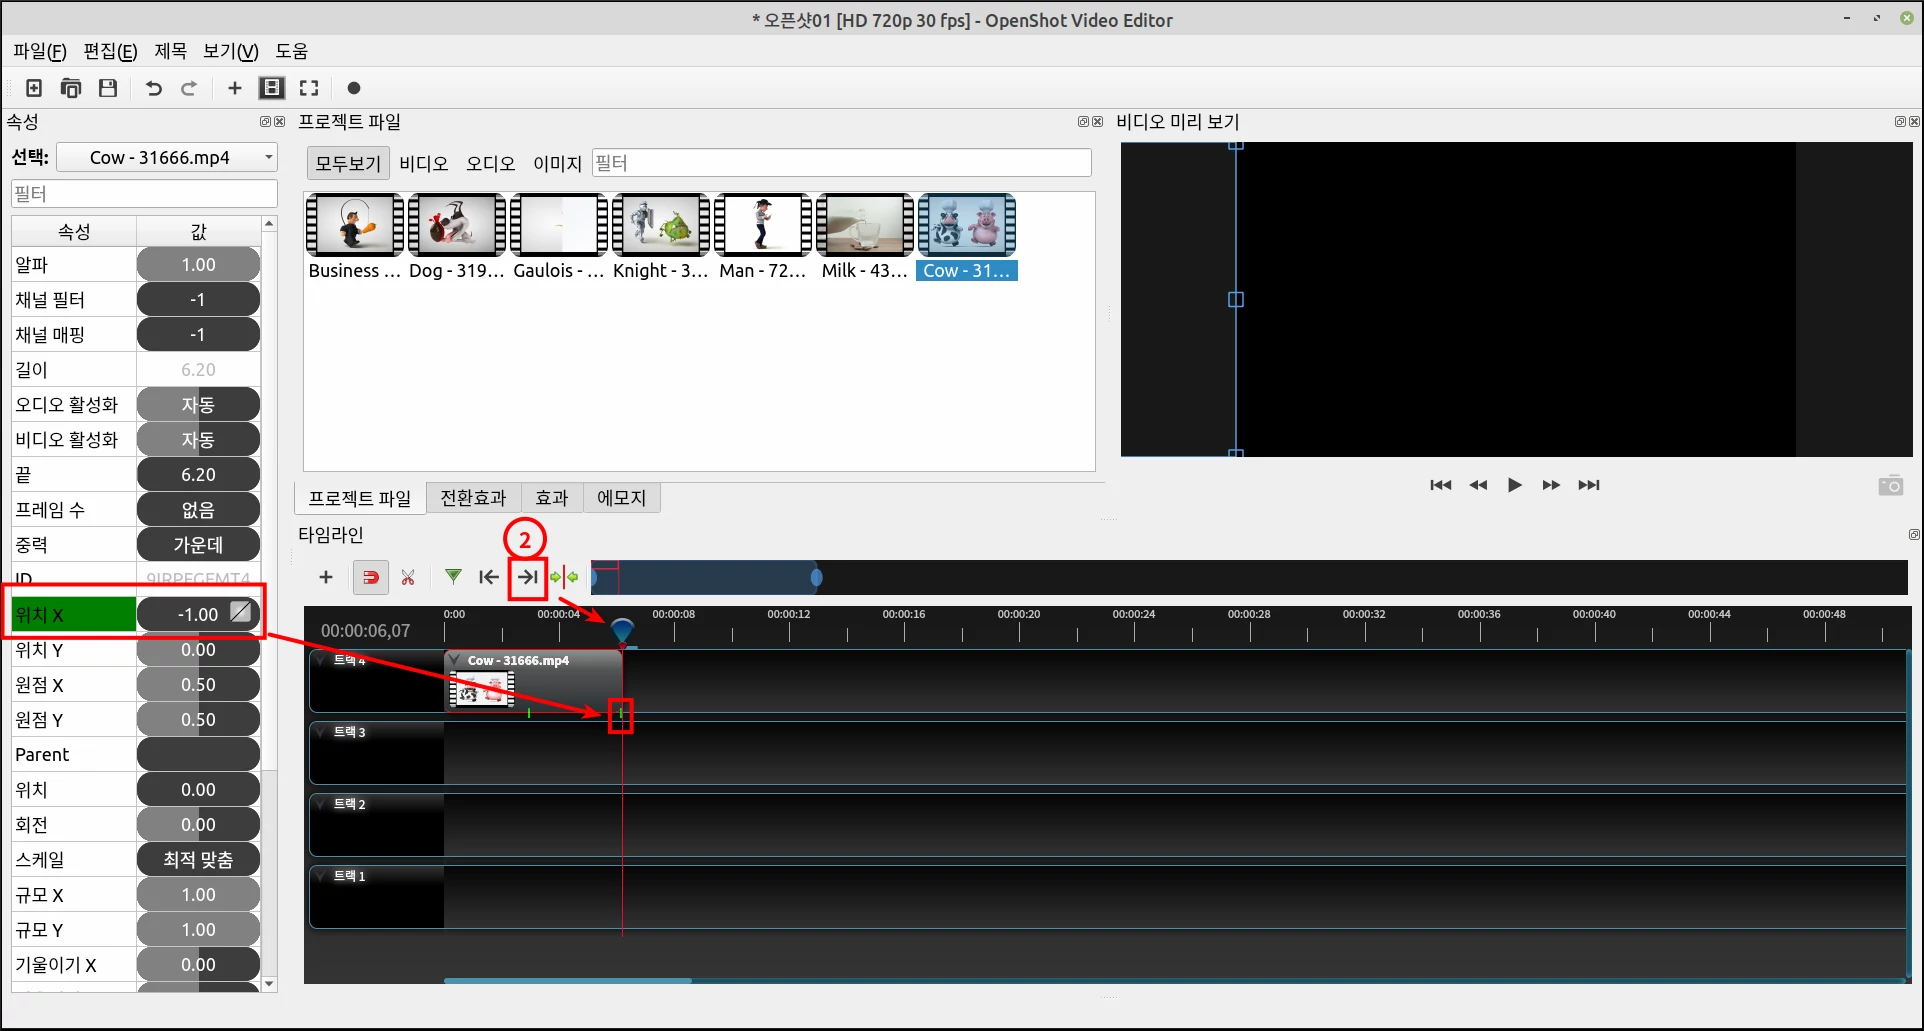Jump to start of preview
Screen dimensions: 1924x1031
pyautogui.click(x=1441, y=485)
